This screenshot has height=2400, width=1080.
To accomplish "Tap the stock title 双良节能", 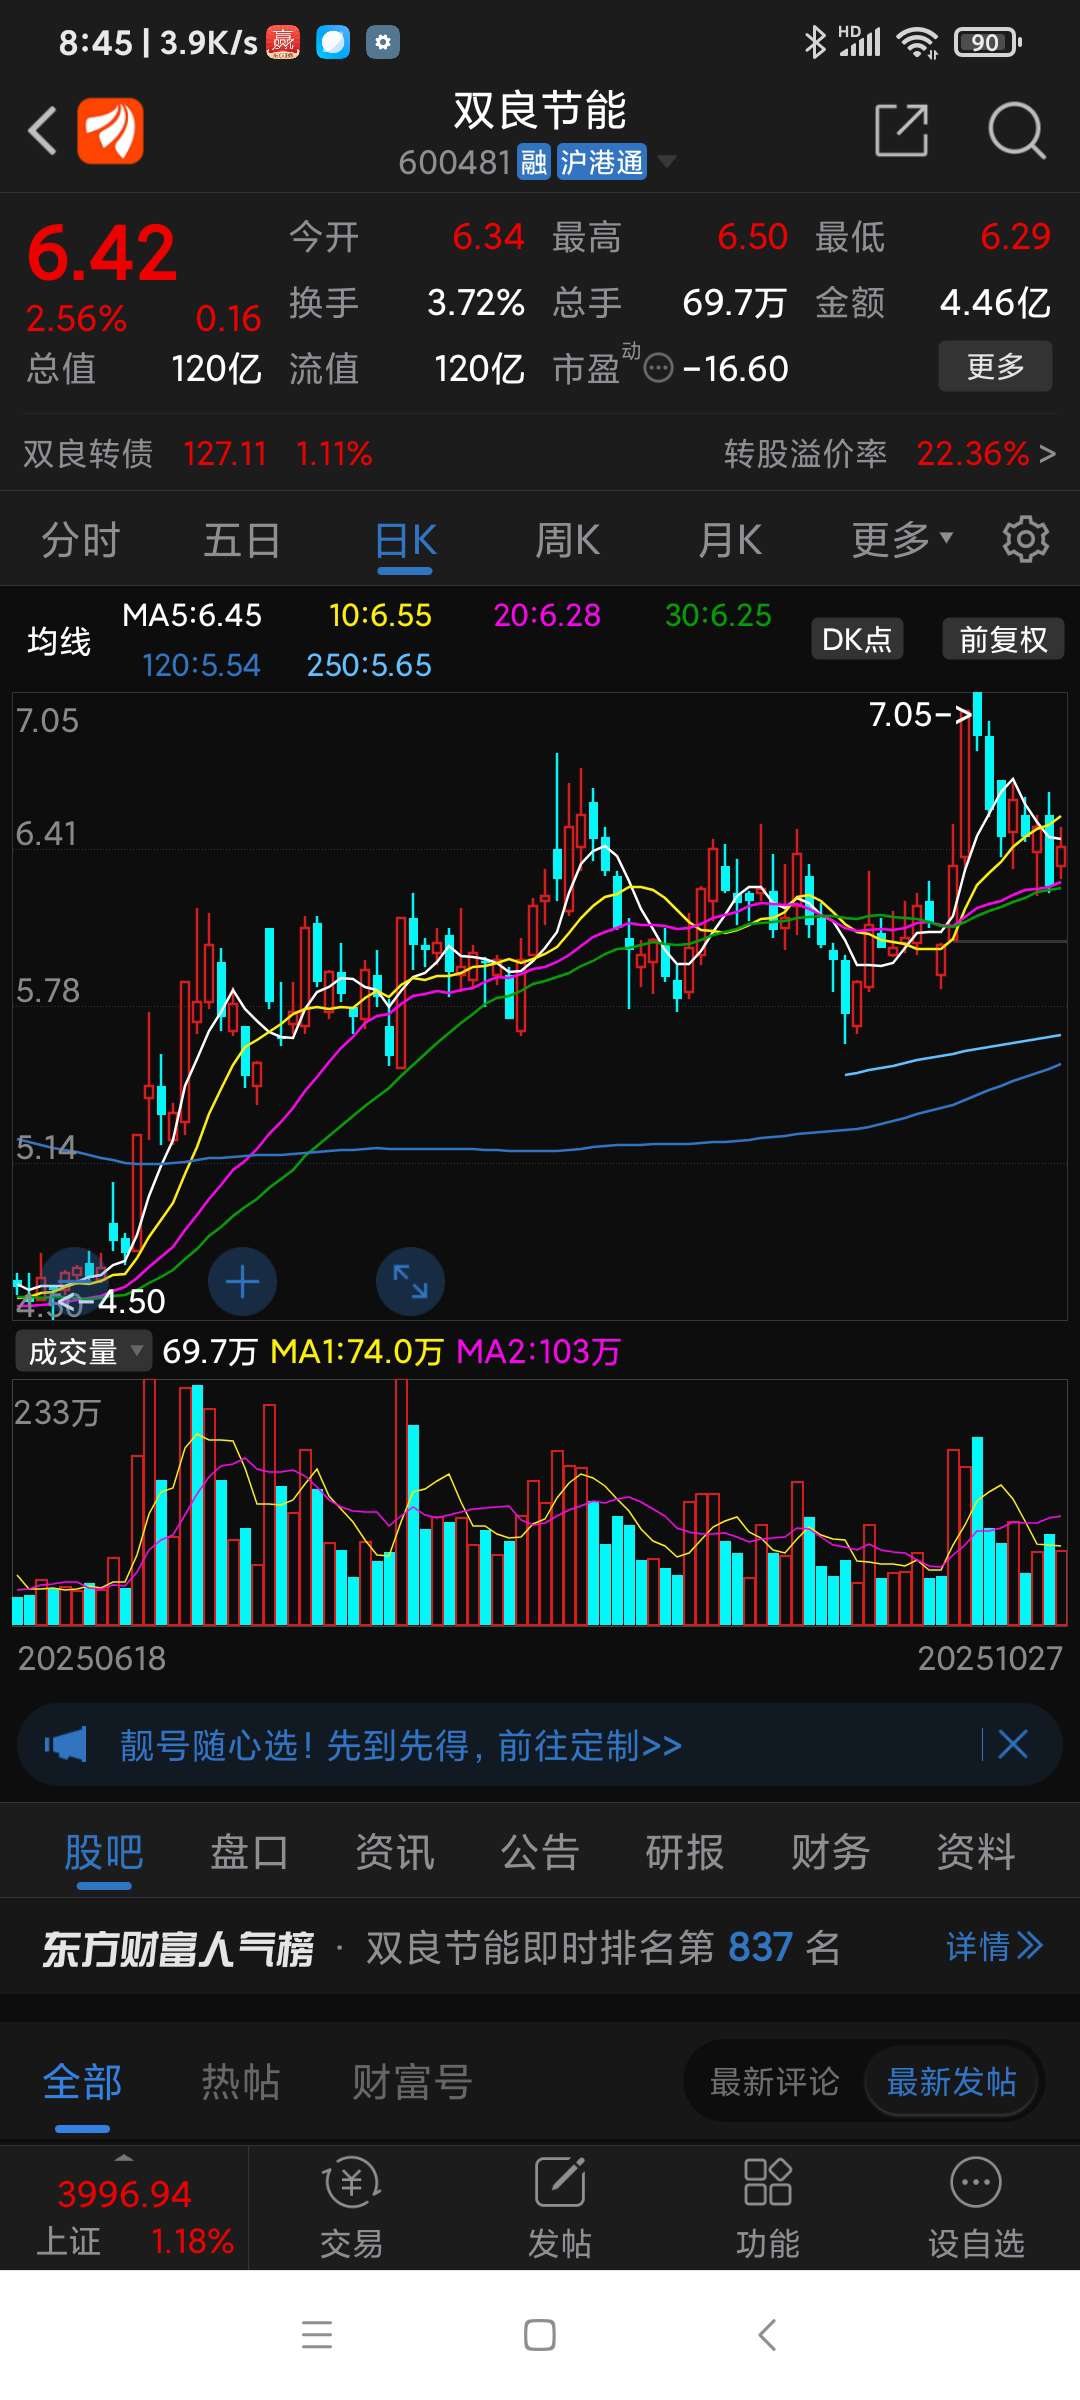I will tap(540, 110).
